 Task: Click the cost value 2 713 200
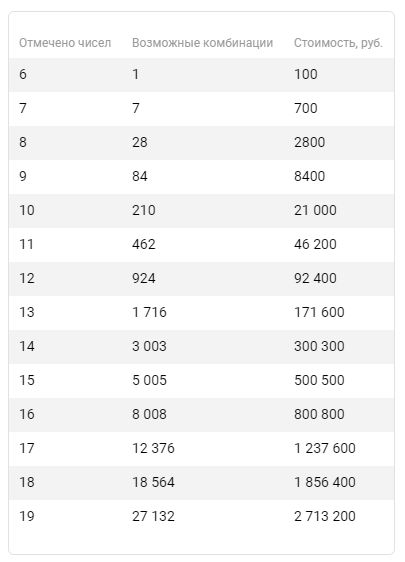(325, 516)
